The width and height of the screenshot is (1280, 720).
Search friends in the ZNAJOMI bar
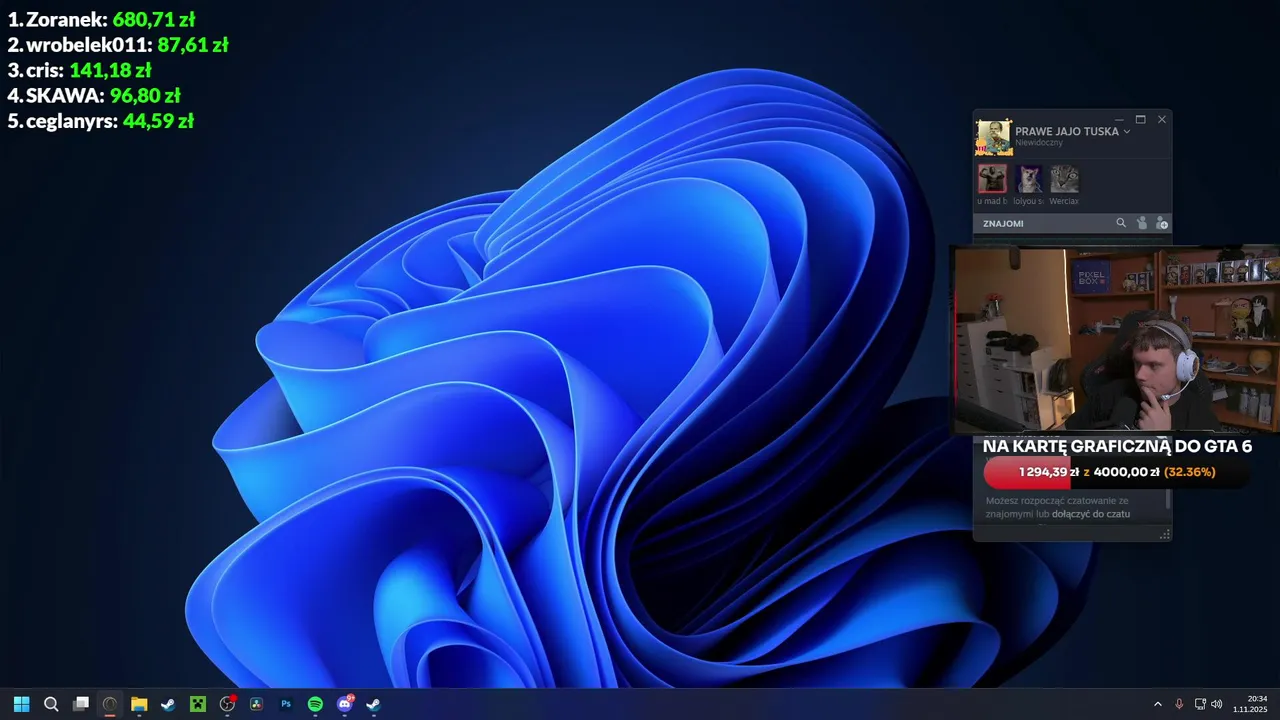click(1121, 223)
